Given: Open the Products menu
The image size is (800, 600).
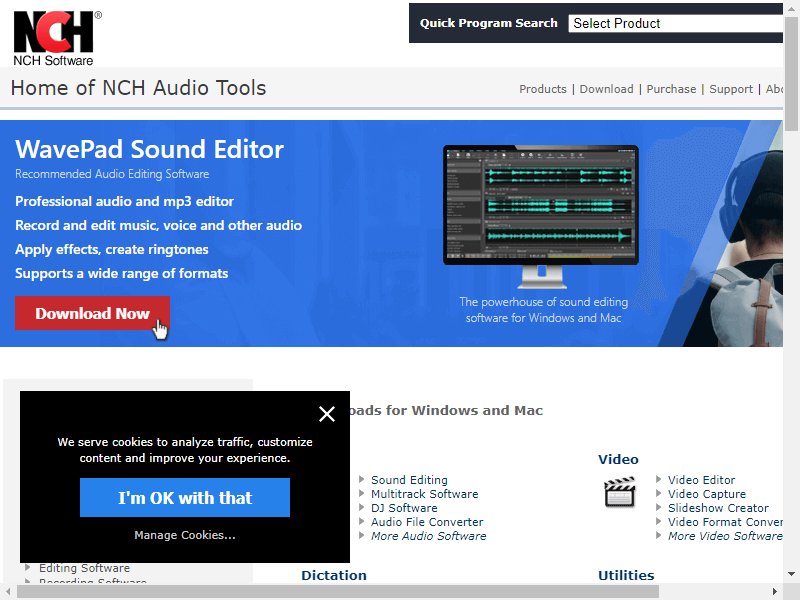Looking at the screenshot, I should [542, 89].
